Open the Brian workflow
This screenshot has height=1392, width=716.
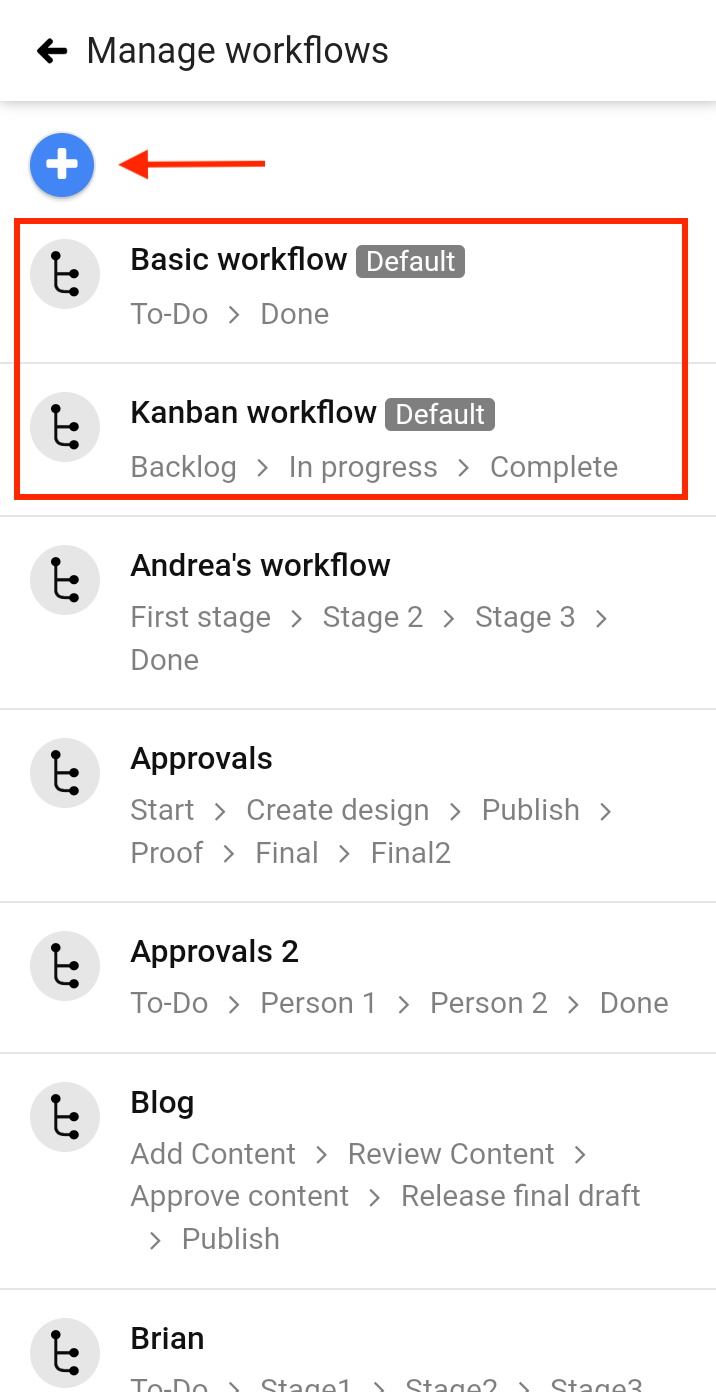tap(358, 1341)
